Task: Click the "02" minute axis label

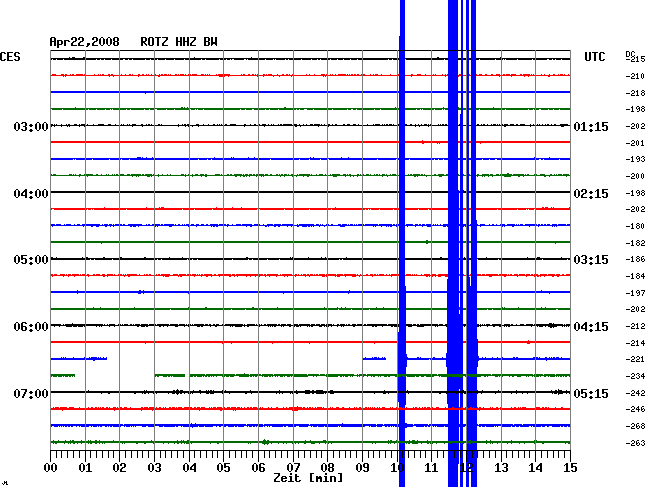Action: click(119, 468)
